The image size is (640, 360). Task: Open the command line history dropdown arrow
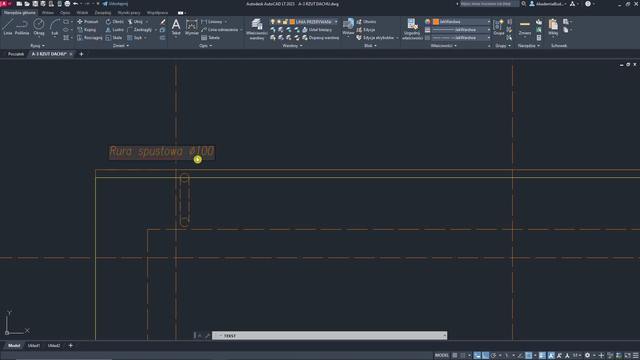click(x=444, y=336)
